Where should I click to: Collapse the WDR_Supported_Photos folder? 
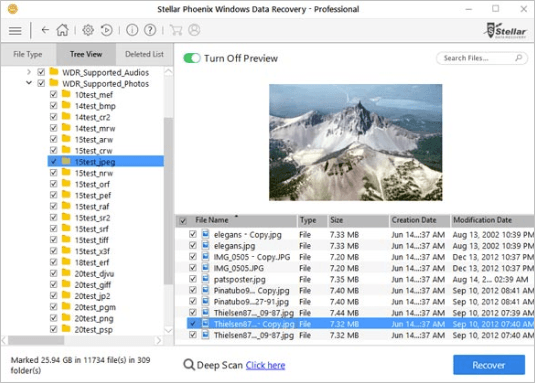(x=29, y=83)
